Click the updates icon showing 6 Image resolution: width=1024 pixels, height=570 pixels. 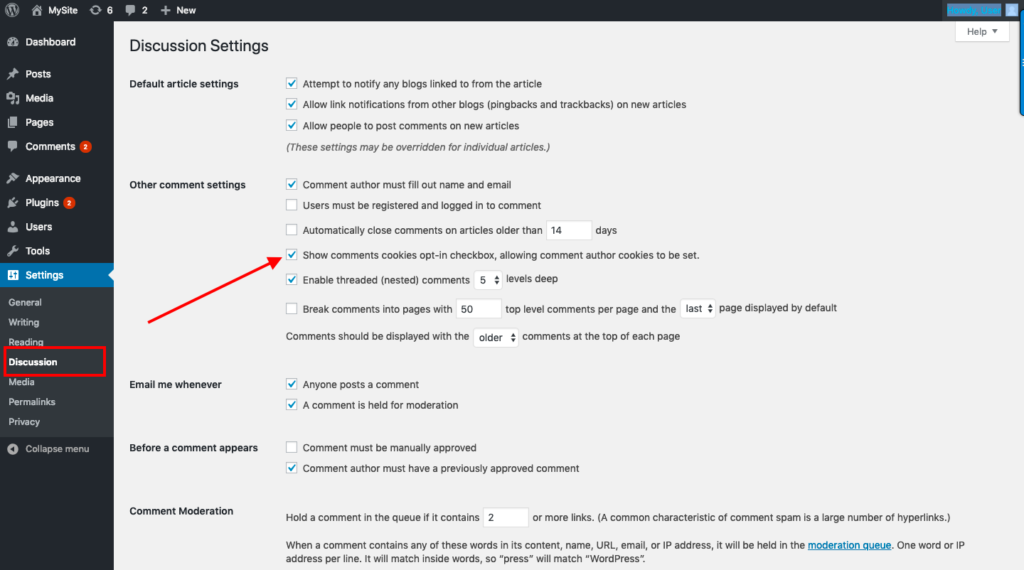pyautogui.click(x=95, y=10)
